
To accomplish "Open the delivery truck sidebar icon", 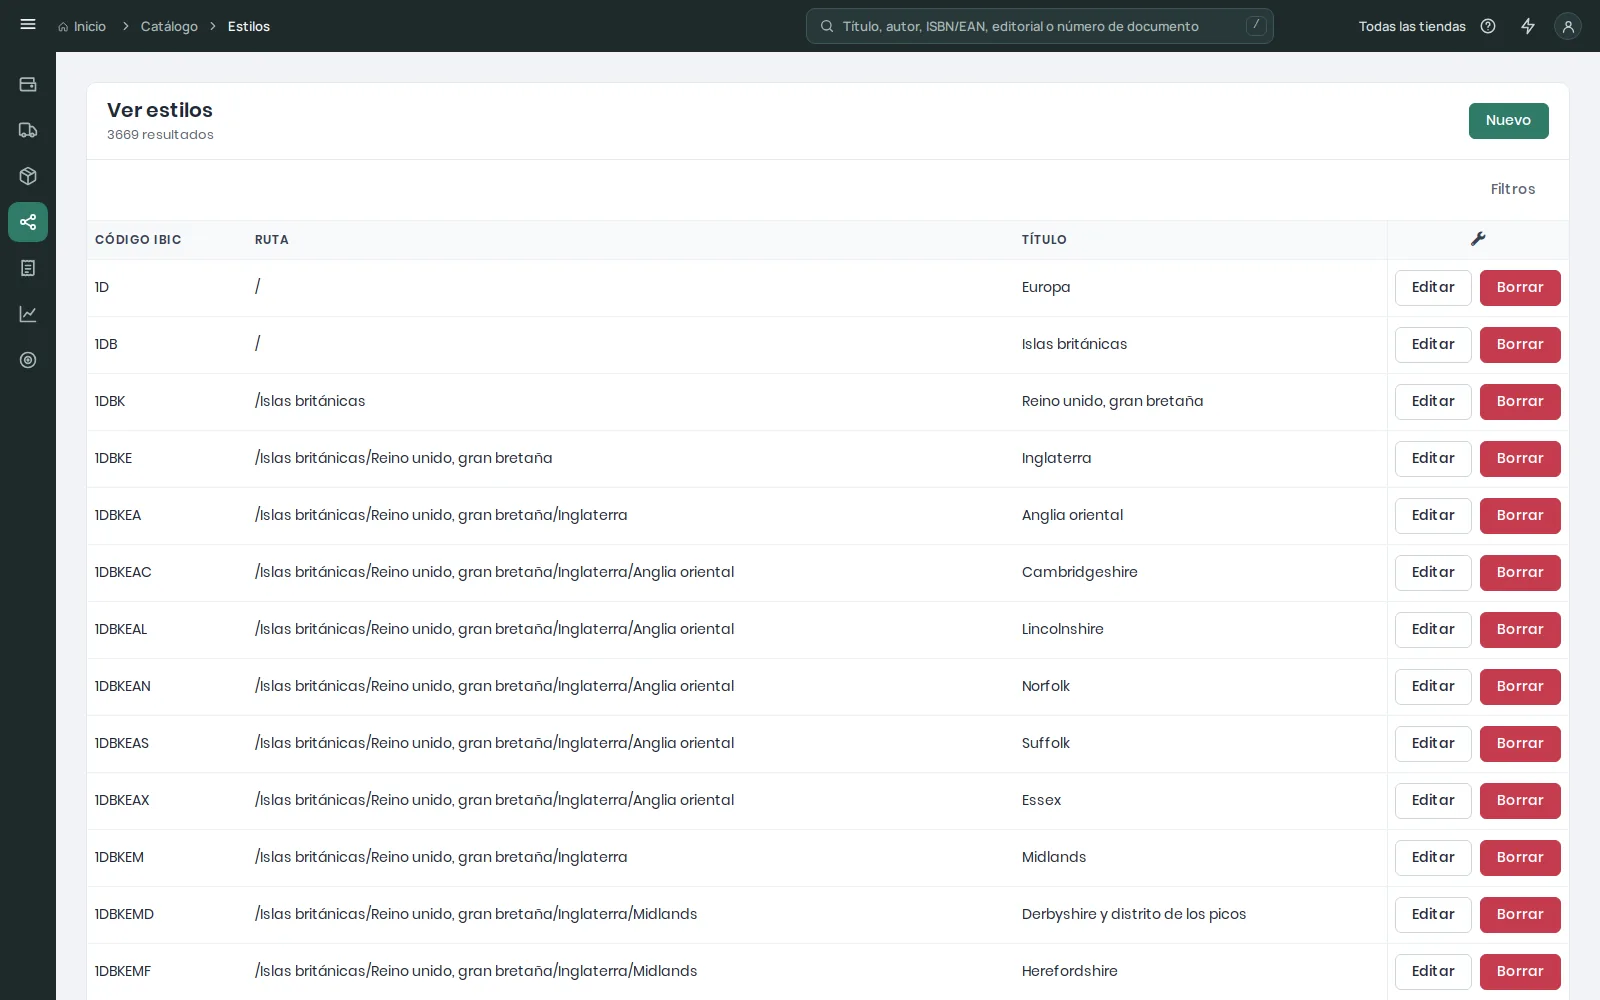I will tap(28, 130).
